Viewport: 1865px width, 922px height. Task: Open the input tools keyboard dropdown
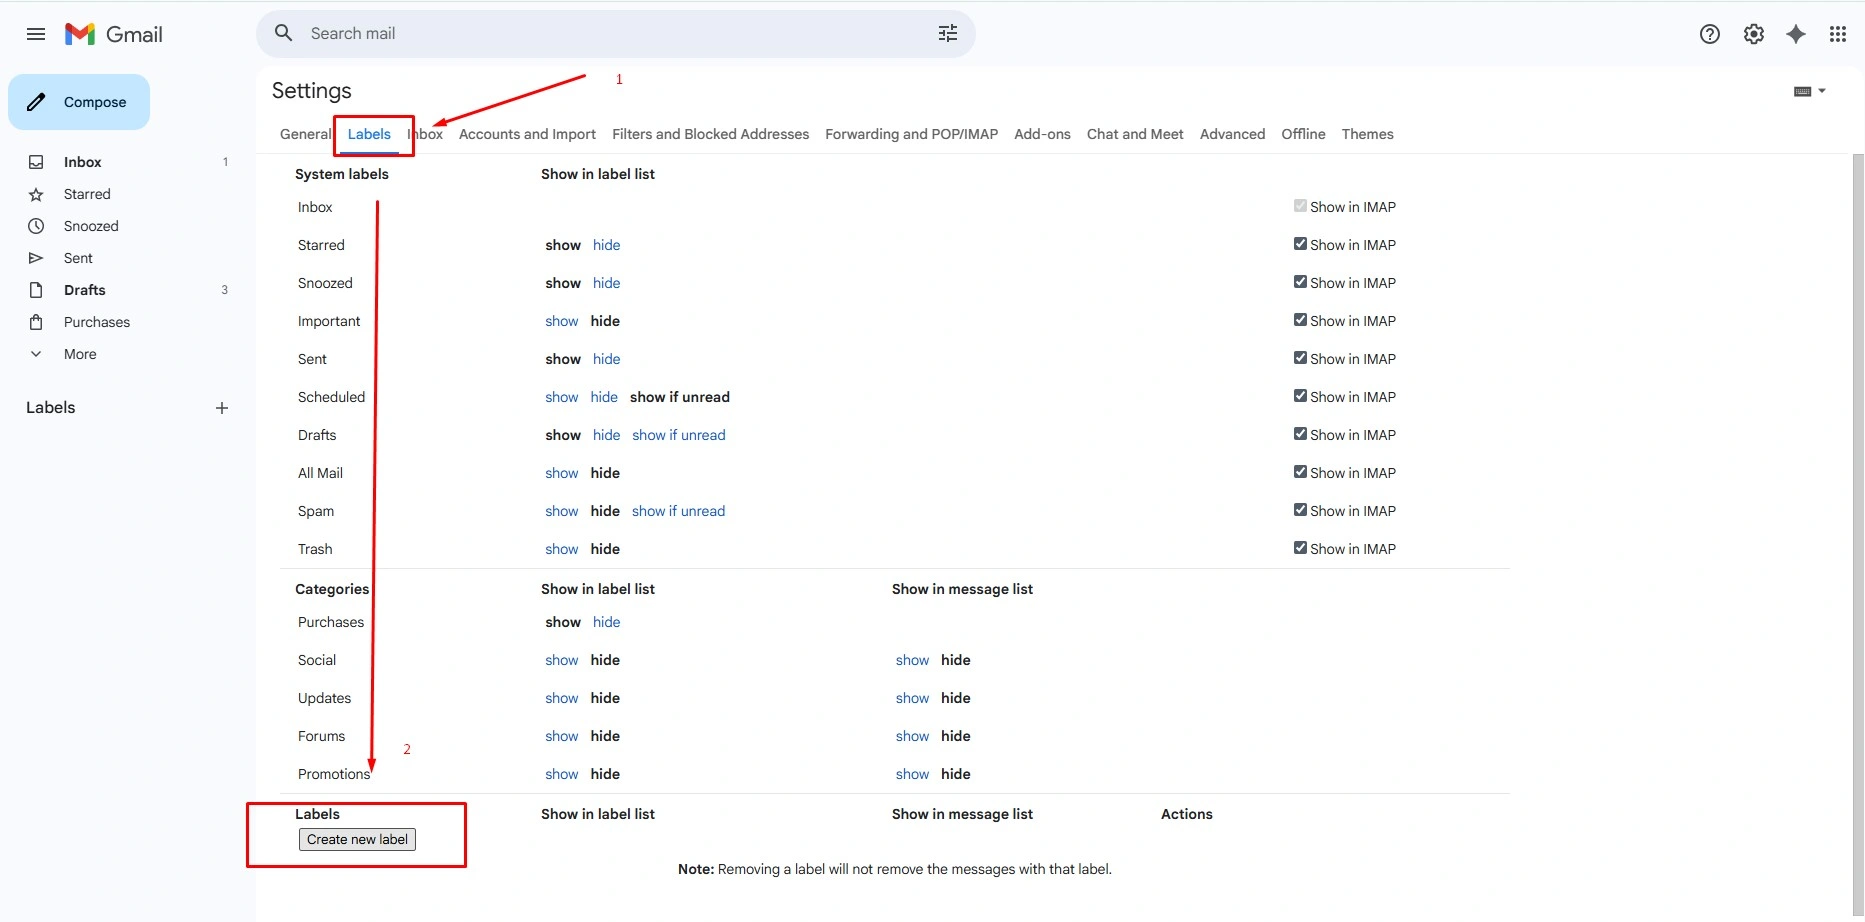(1809, 91)
